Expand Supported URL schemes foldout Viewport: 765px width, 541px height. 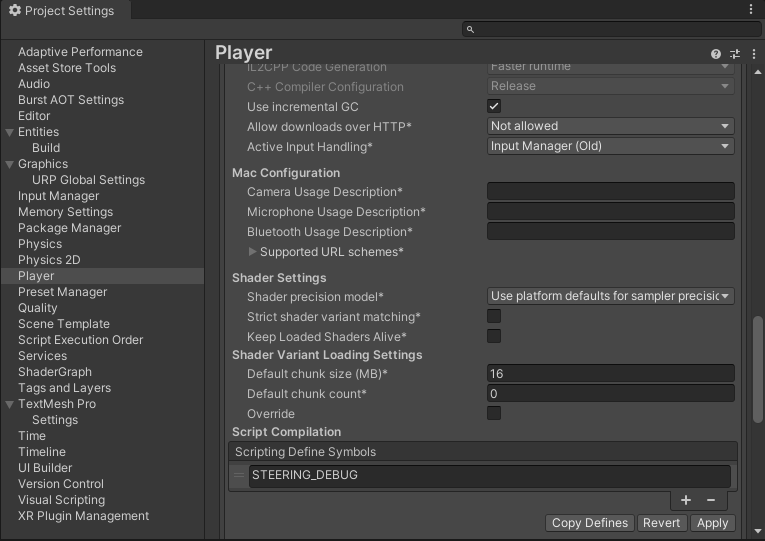point(253,252)
